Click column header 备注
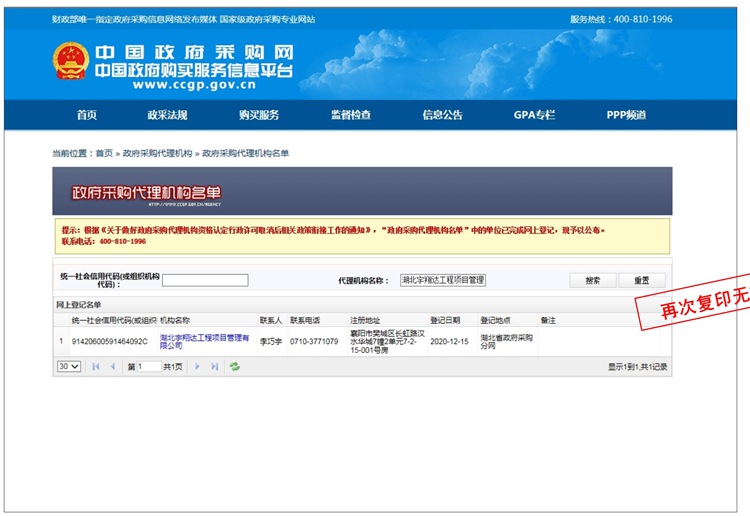This screenshot has width=750, height=516. pos(548,320)
